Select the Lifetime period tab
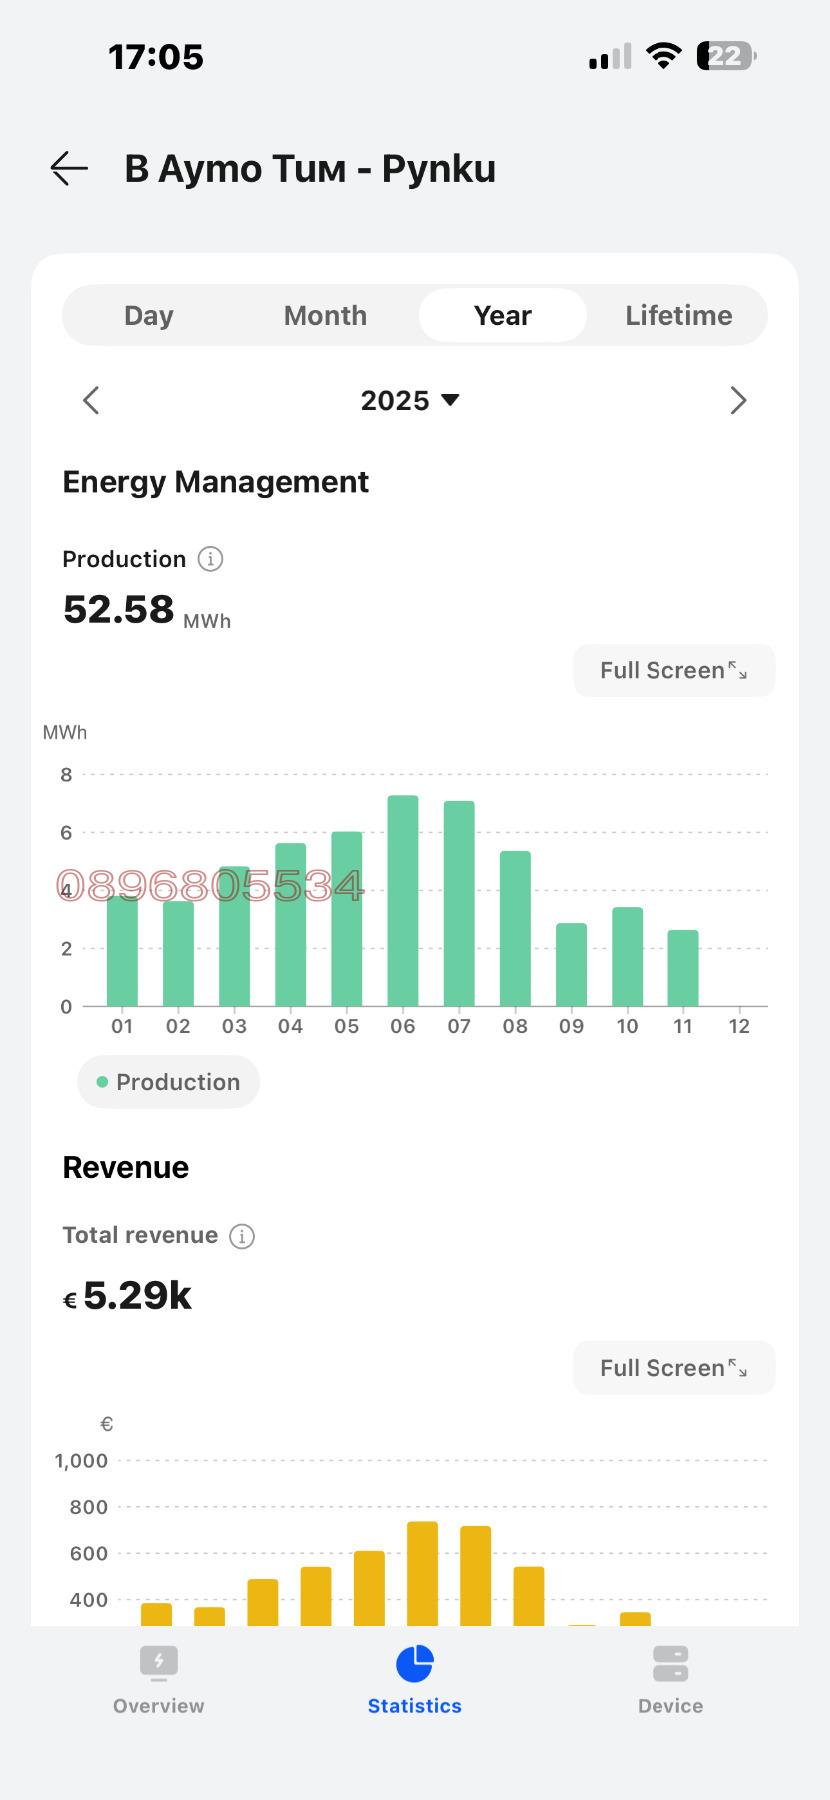830x1800 pixels. point(678,316)
